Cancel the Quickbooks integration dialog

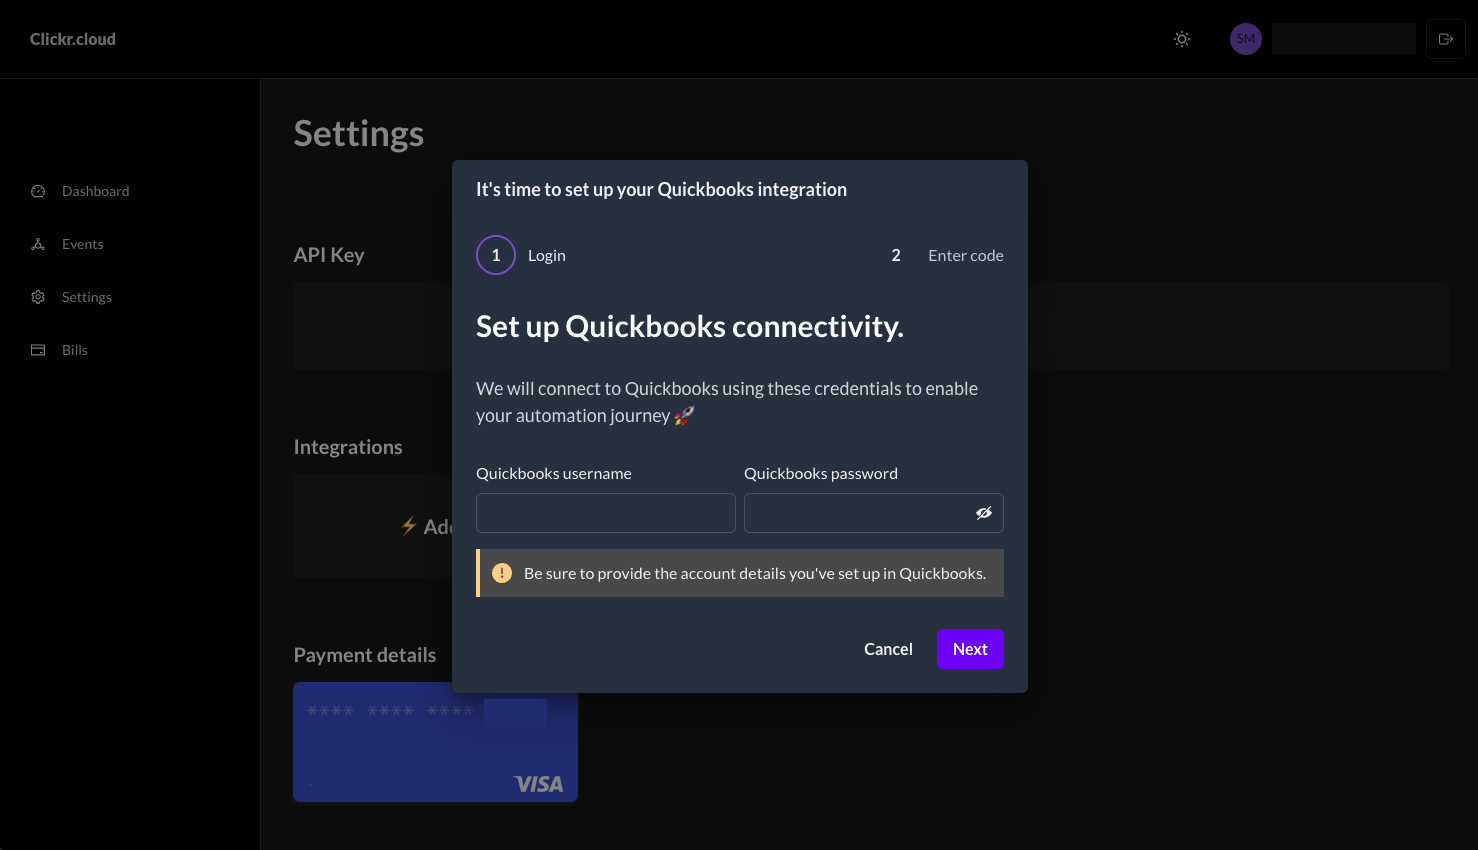(888, 649)
